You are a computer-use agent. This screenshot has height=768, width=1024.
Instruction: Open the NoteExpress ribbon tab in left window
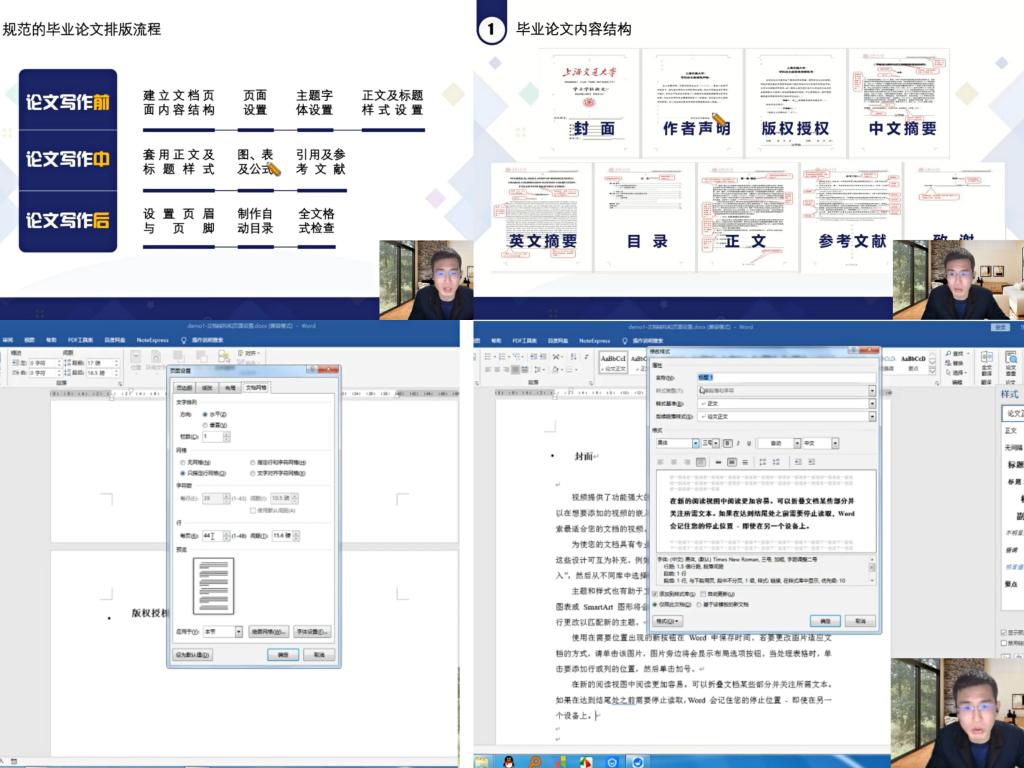(x=153, y=340)
